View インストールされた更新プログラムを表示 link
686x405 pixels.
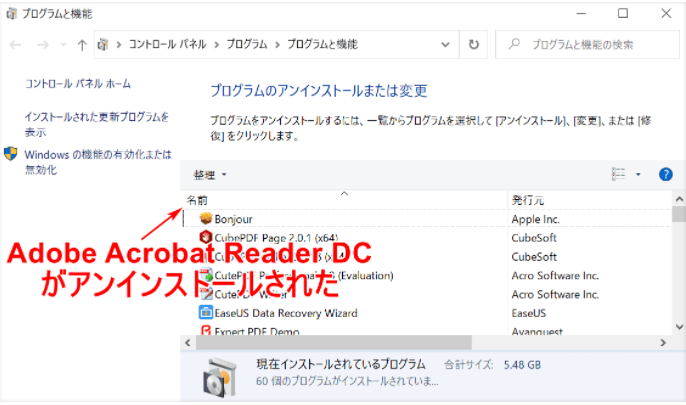coord(97,124)
